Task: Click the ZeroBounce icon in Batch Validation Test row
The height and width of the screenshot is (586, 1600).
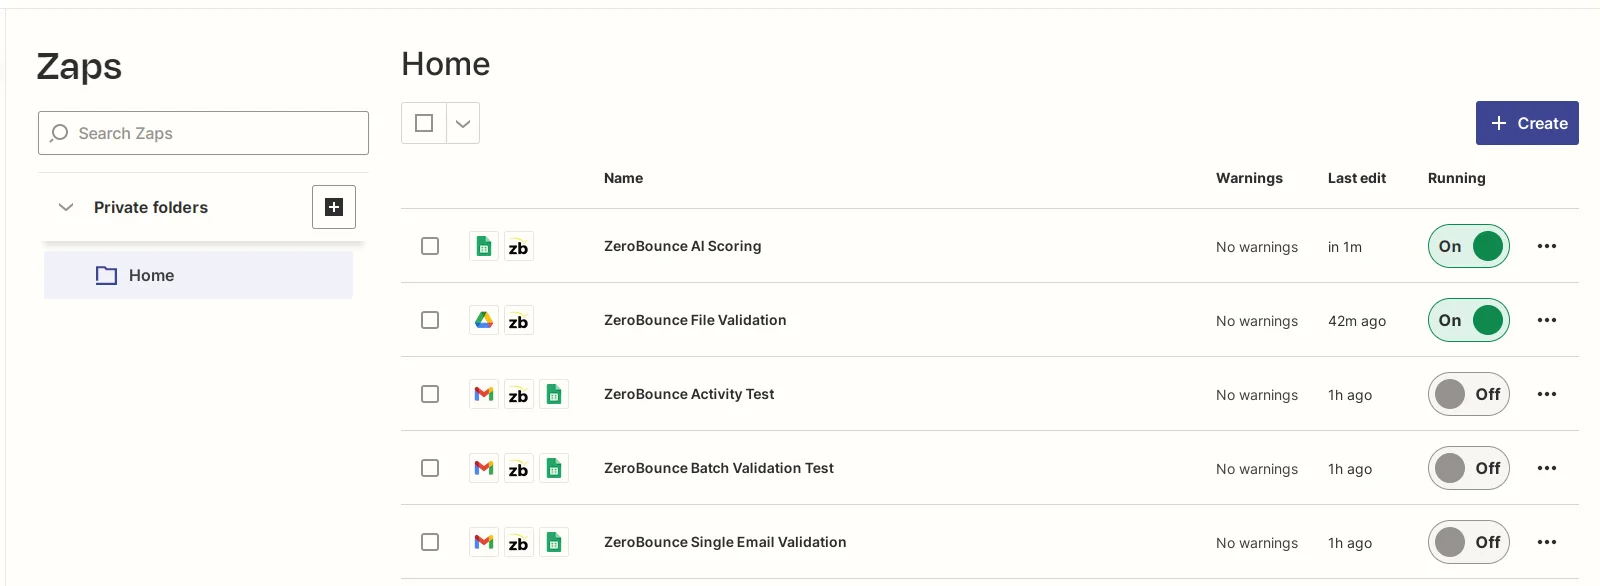Action: [518, 468]
